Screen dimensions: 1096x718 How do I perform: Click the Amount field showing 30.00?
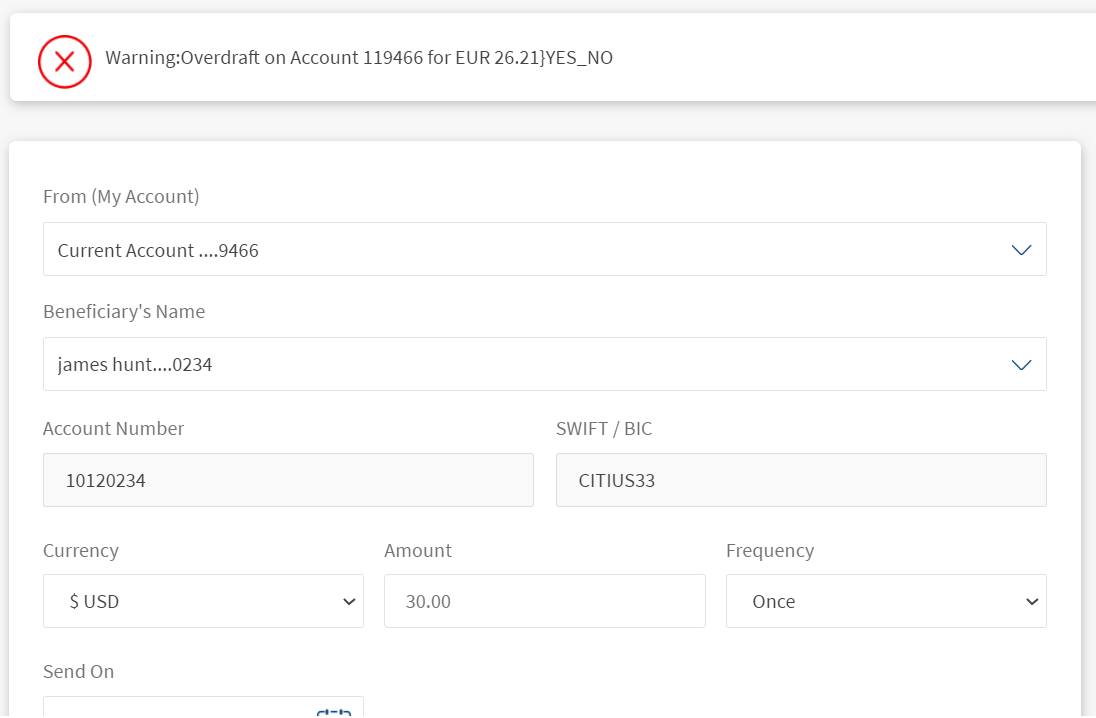[544, 602]
